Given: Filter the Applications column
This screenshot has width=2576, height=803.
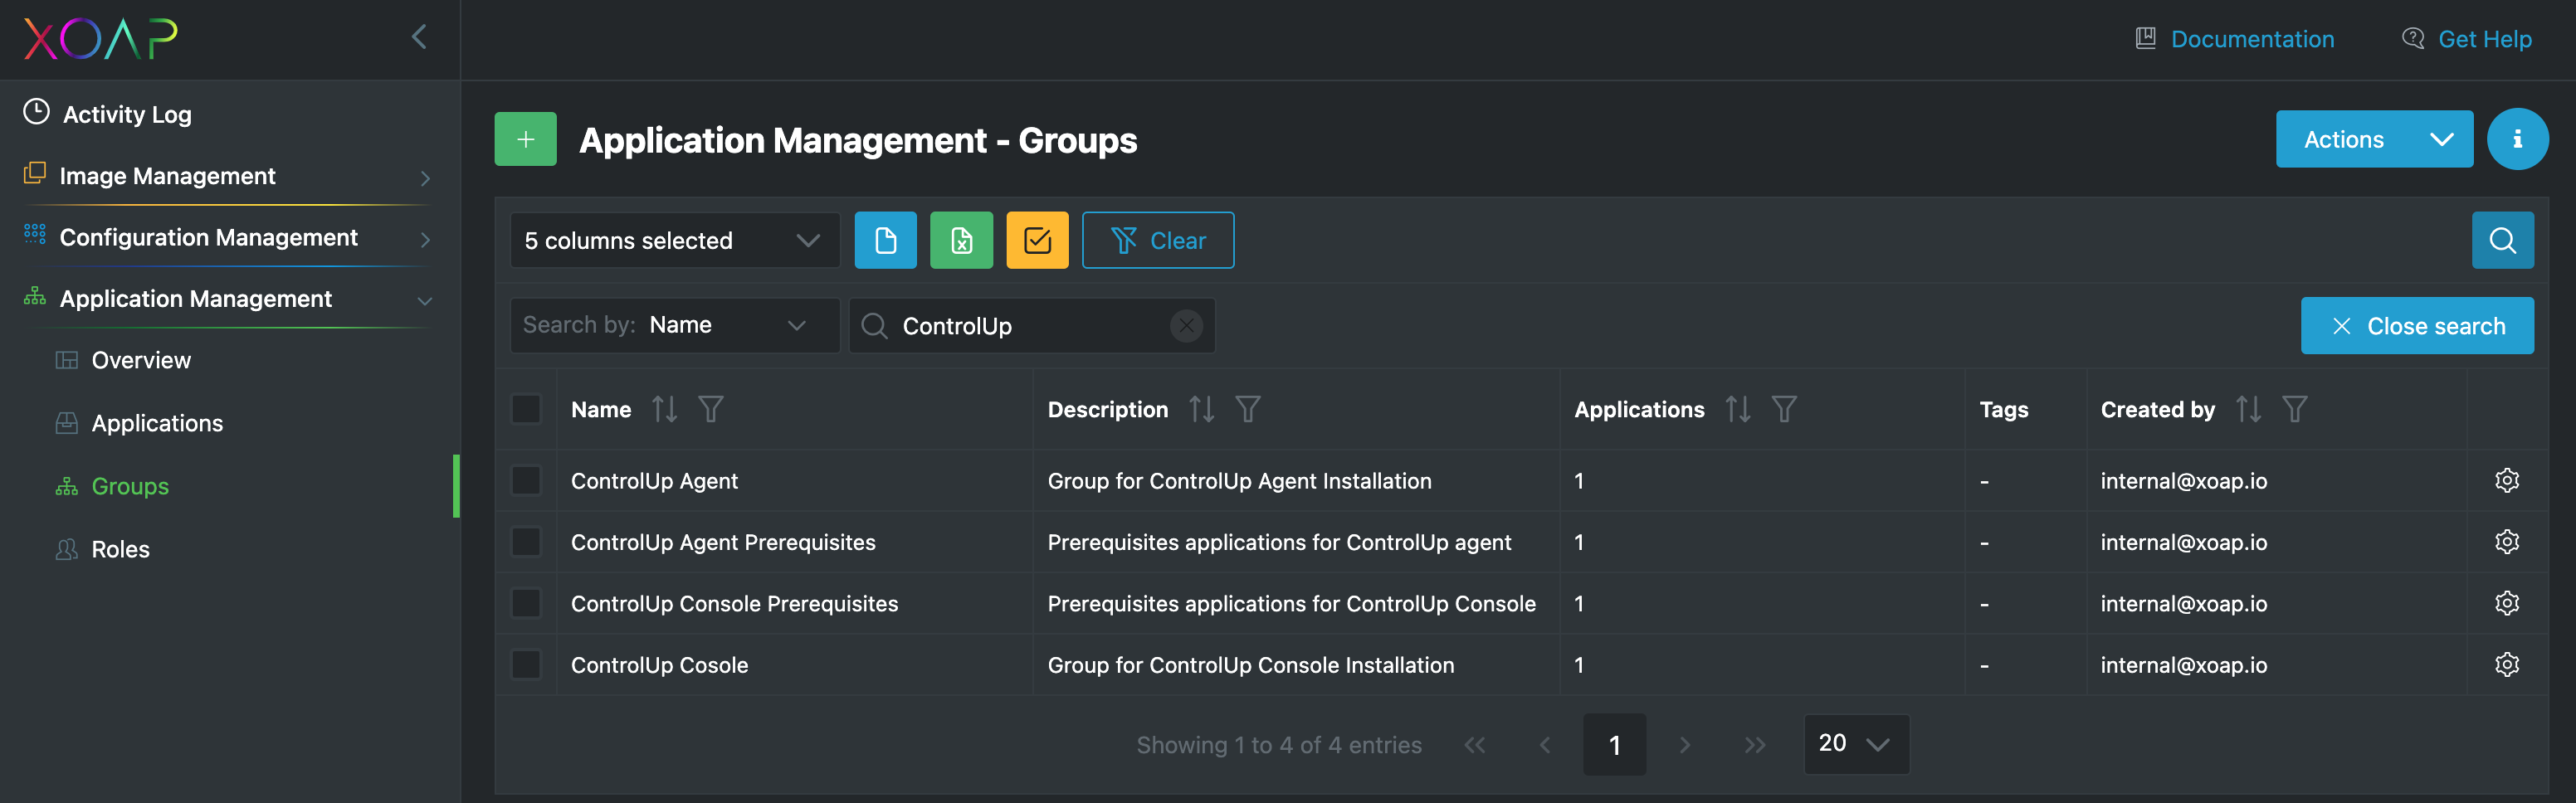Looking at the screenshot, I should coord(1784,409).
